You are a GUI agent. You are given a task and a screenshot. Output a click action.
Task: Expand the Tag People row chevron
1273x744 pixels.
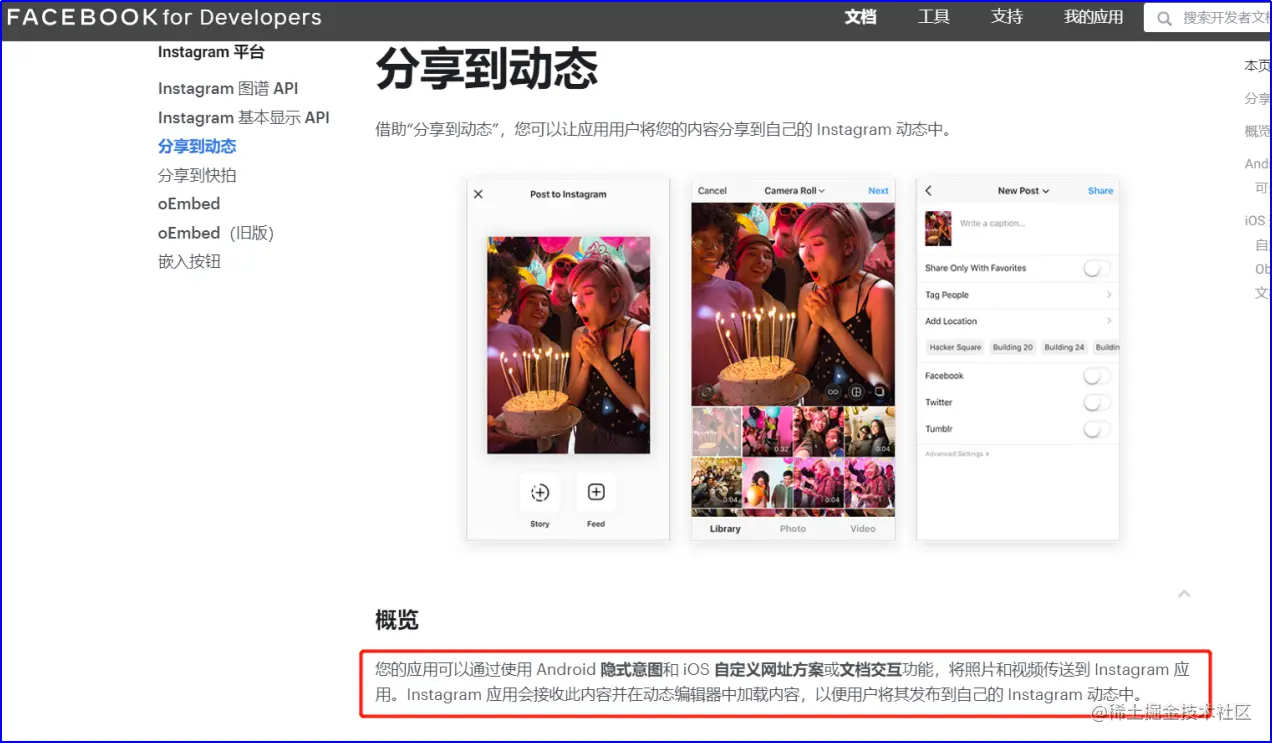(x=1109, y=295)
